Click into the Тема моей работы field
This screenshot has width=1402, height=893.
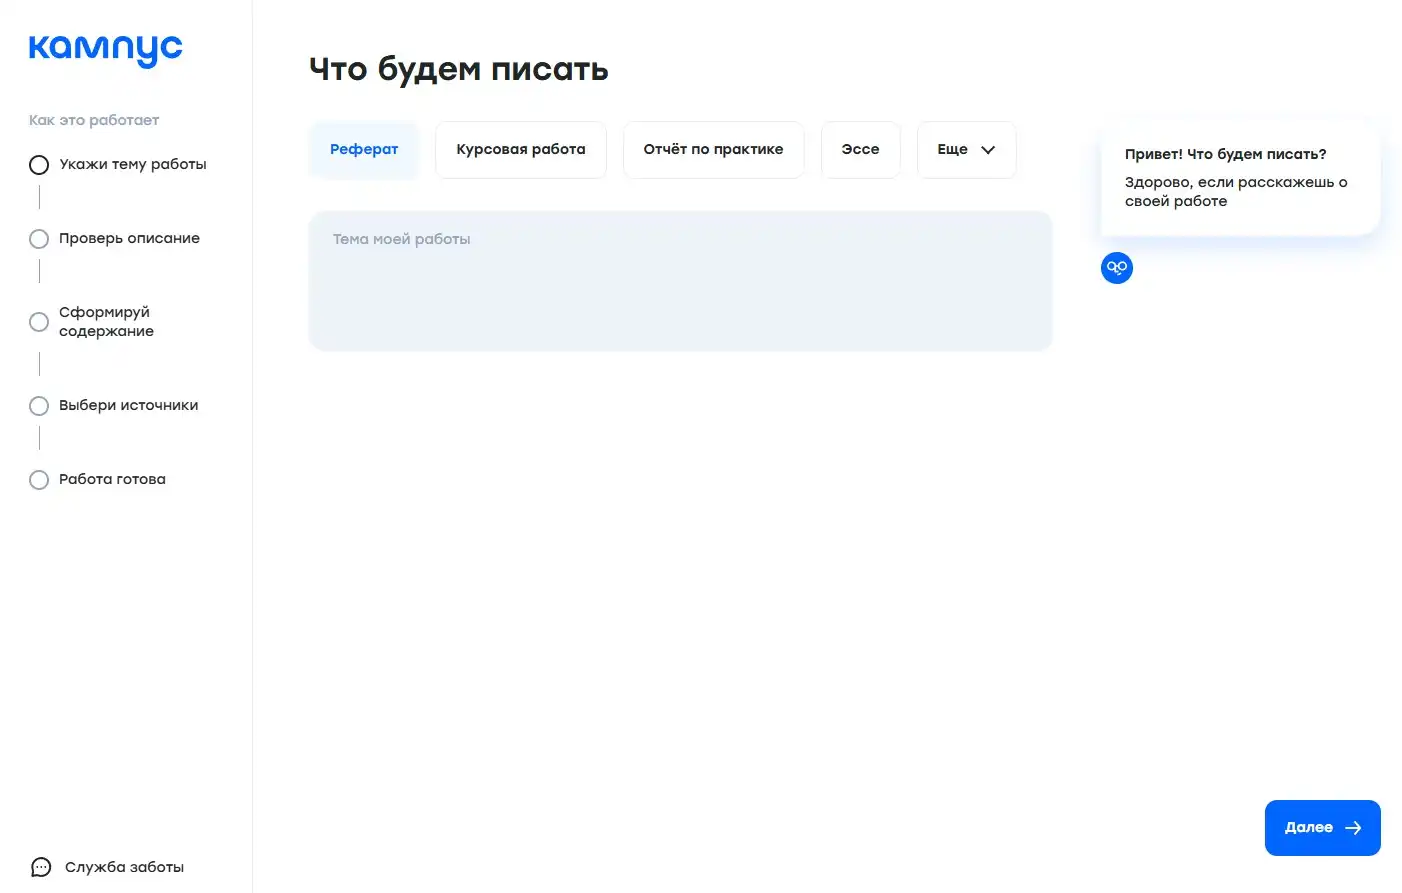pyautogui.click(x=680, y=281)
